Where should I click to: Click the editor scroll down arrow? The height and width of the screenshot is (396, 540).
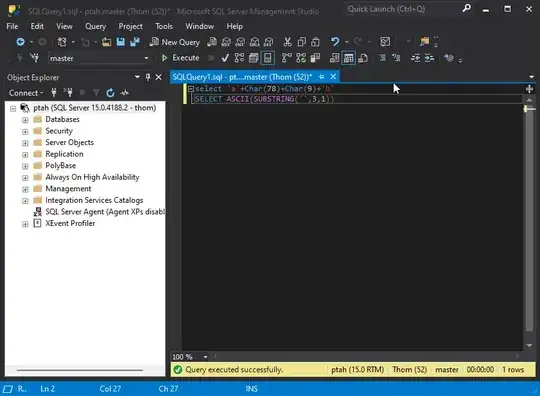click(x=529, y=345)
